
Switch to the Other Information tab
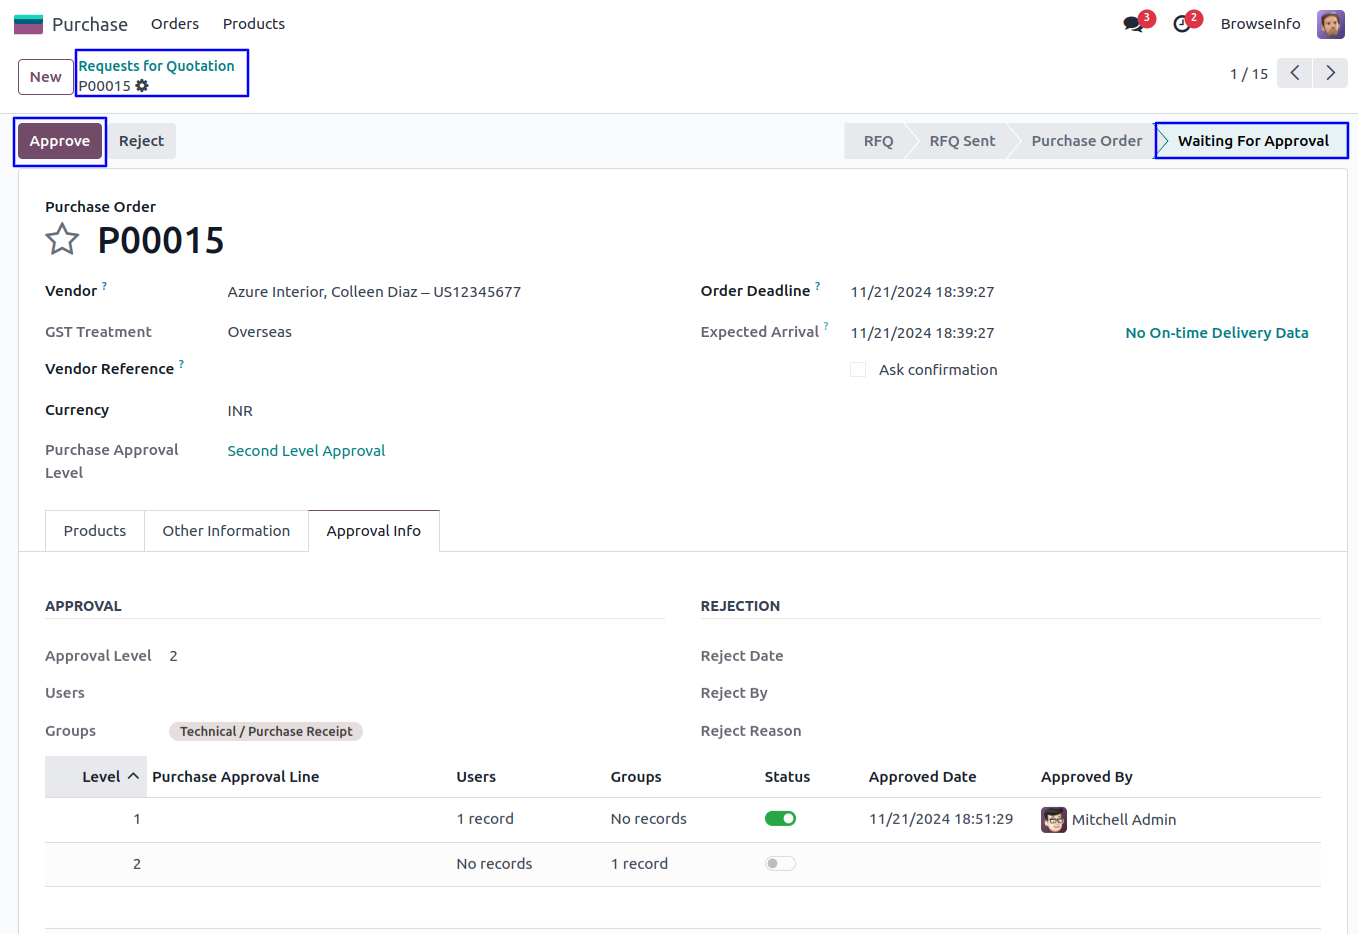tap(226, 531)
